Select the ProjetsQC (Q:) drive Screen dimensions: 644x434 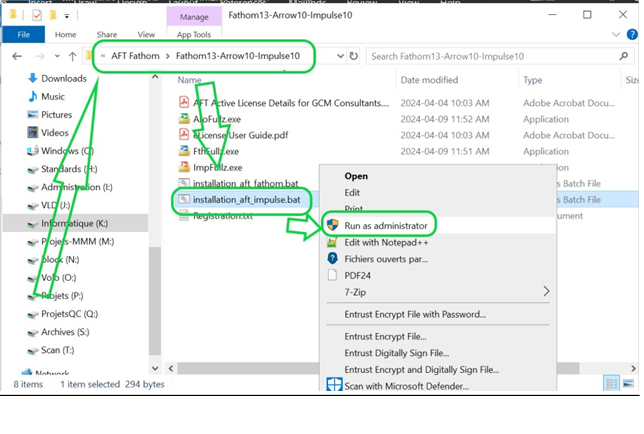62,314
